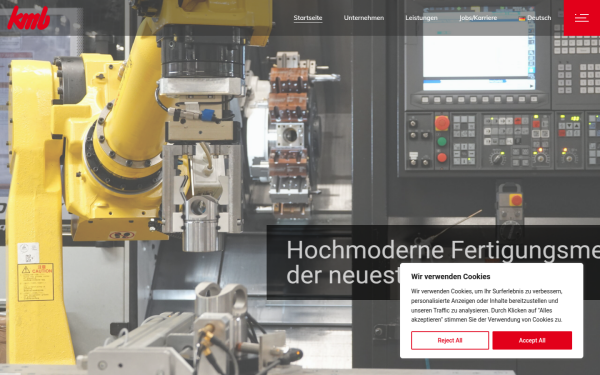Open the Jobs/Karriere menu item
This screenshot has height=375, width=600.
coord(478,18)
